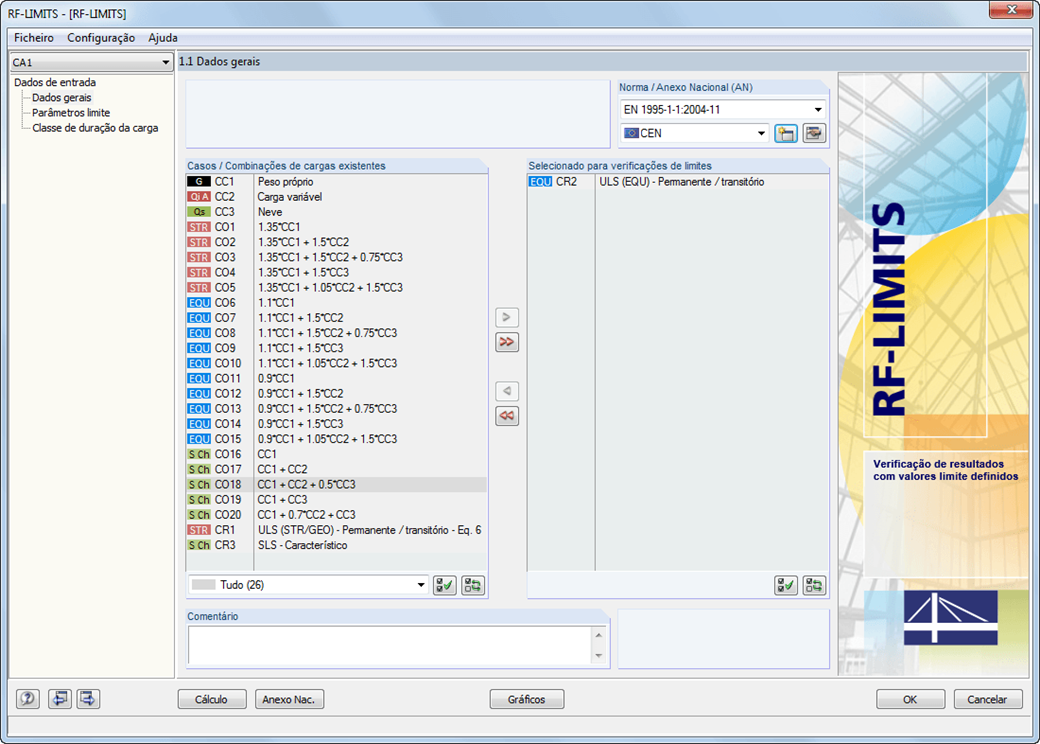Select Dados de entrada tree root
The image size is (1040, 744).
point(55,82)
